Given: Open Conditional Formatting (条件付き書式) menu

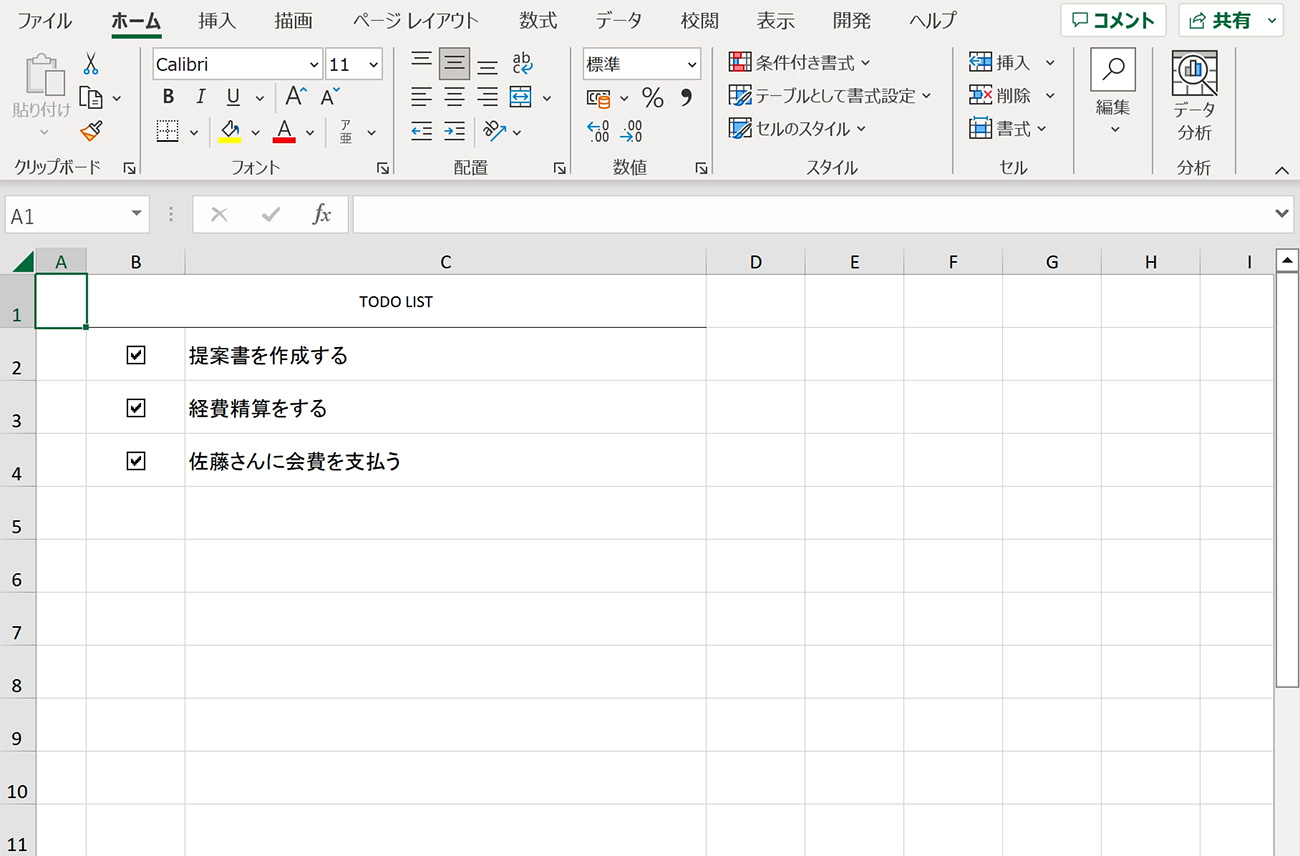Looking at the screenshot, I should click(799, 63).
